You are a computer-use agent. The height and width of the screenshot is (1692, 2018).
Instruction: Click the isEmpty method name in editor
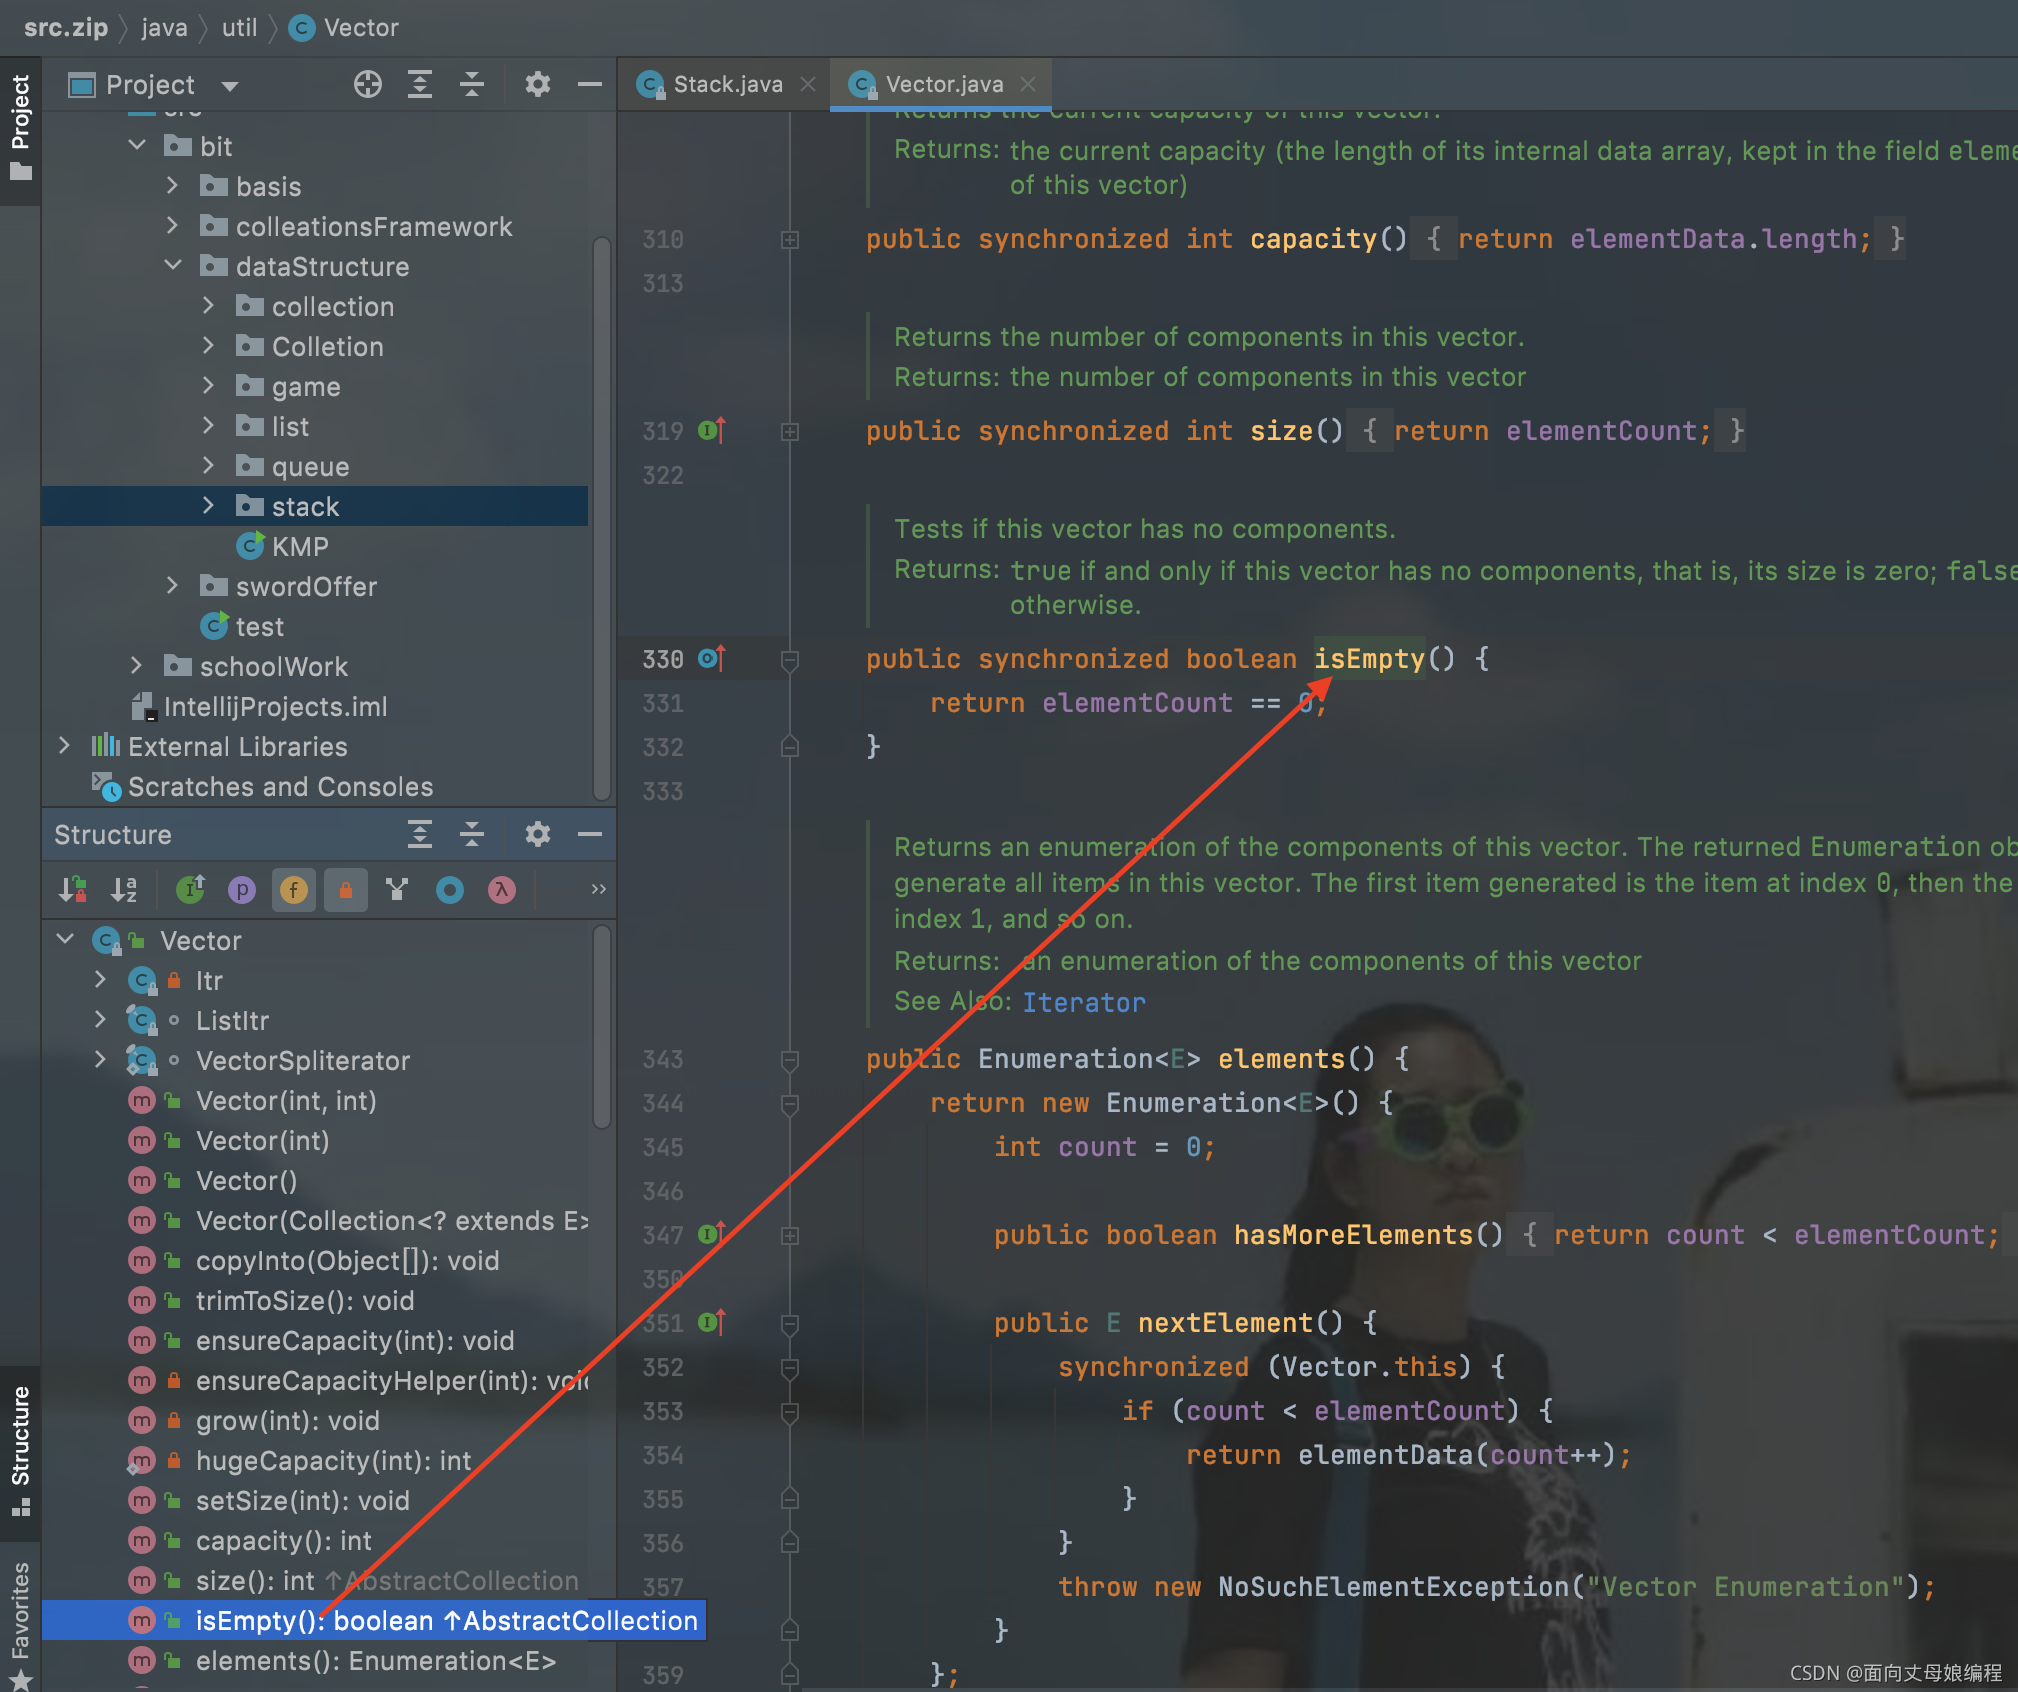(x=1369, y=658)
